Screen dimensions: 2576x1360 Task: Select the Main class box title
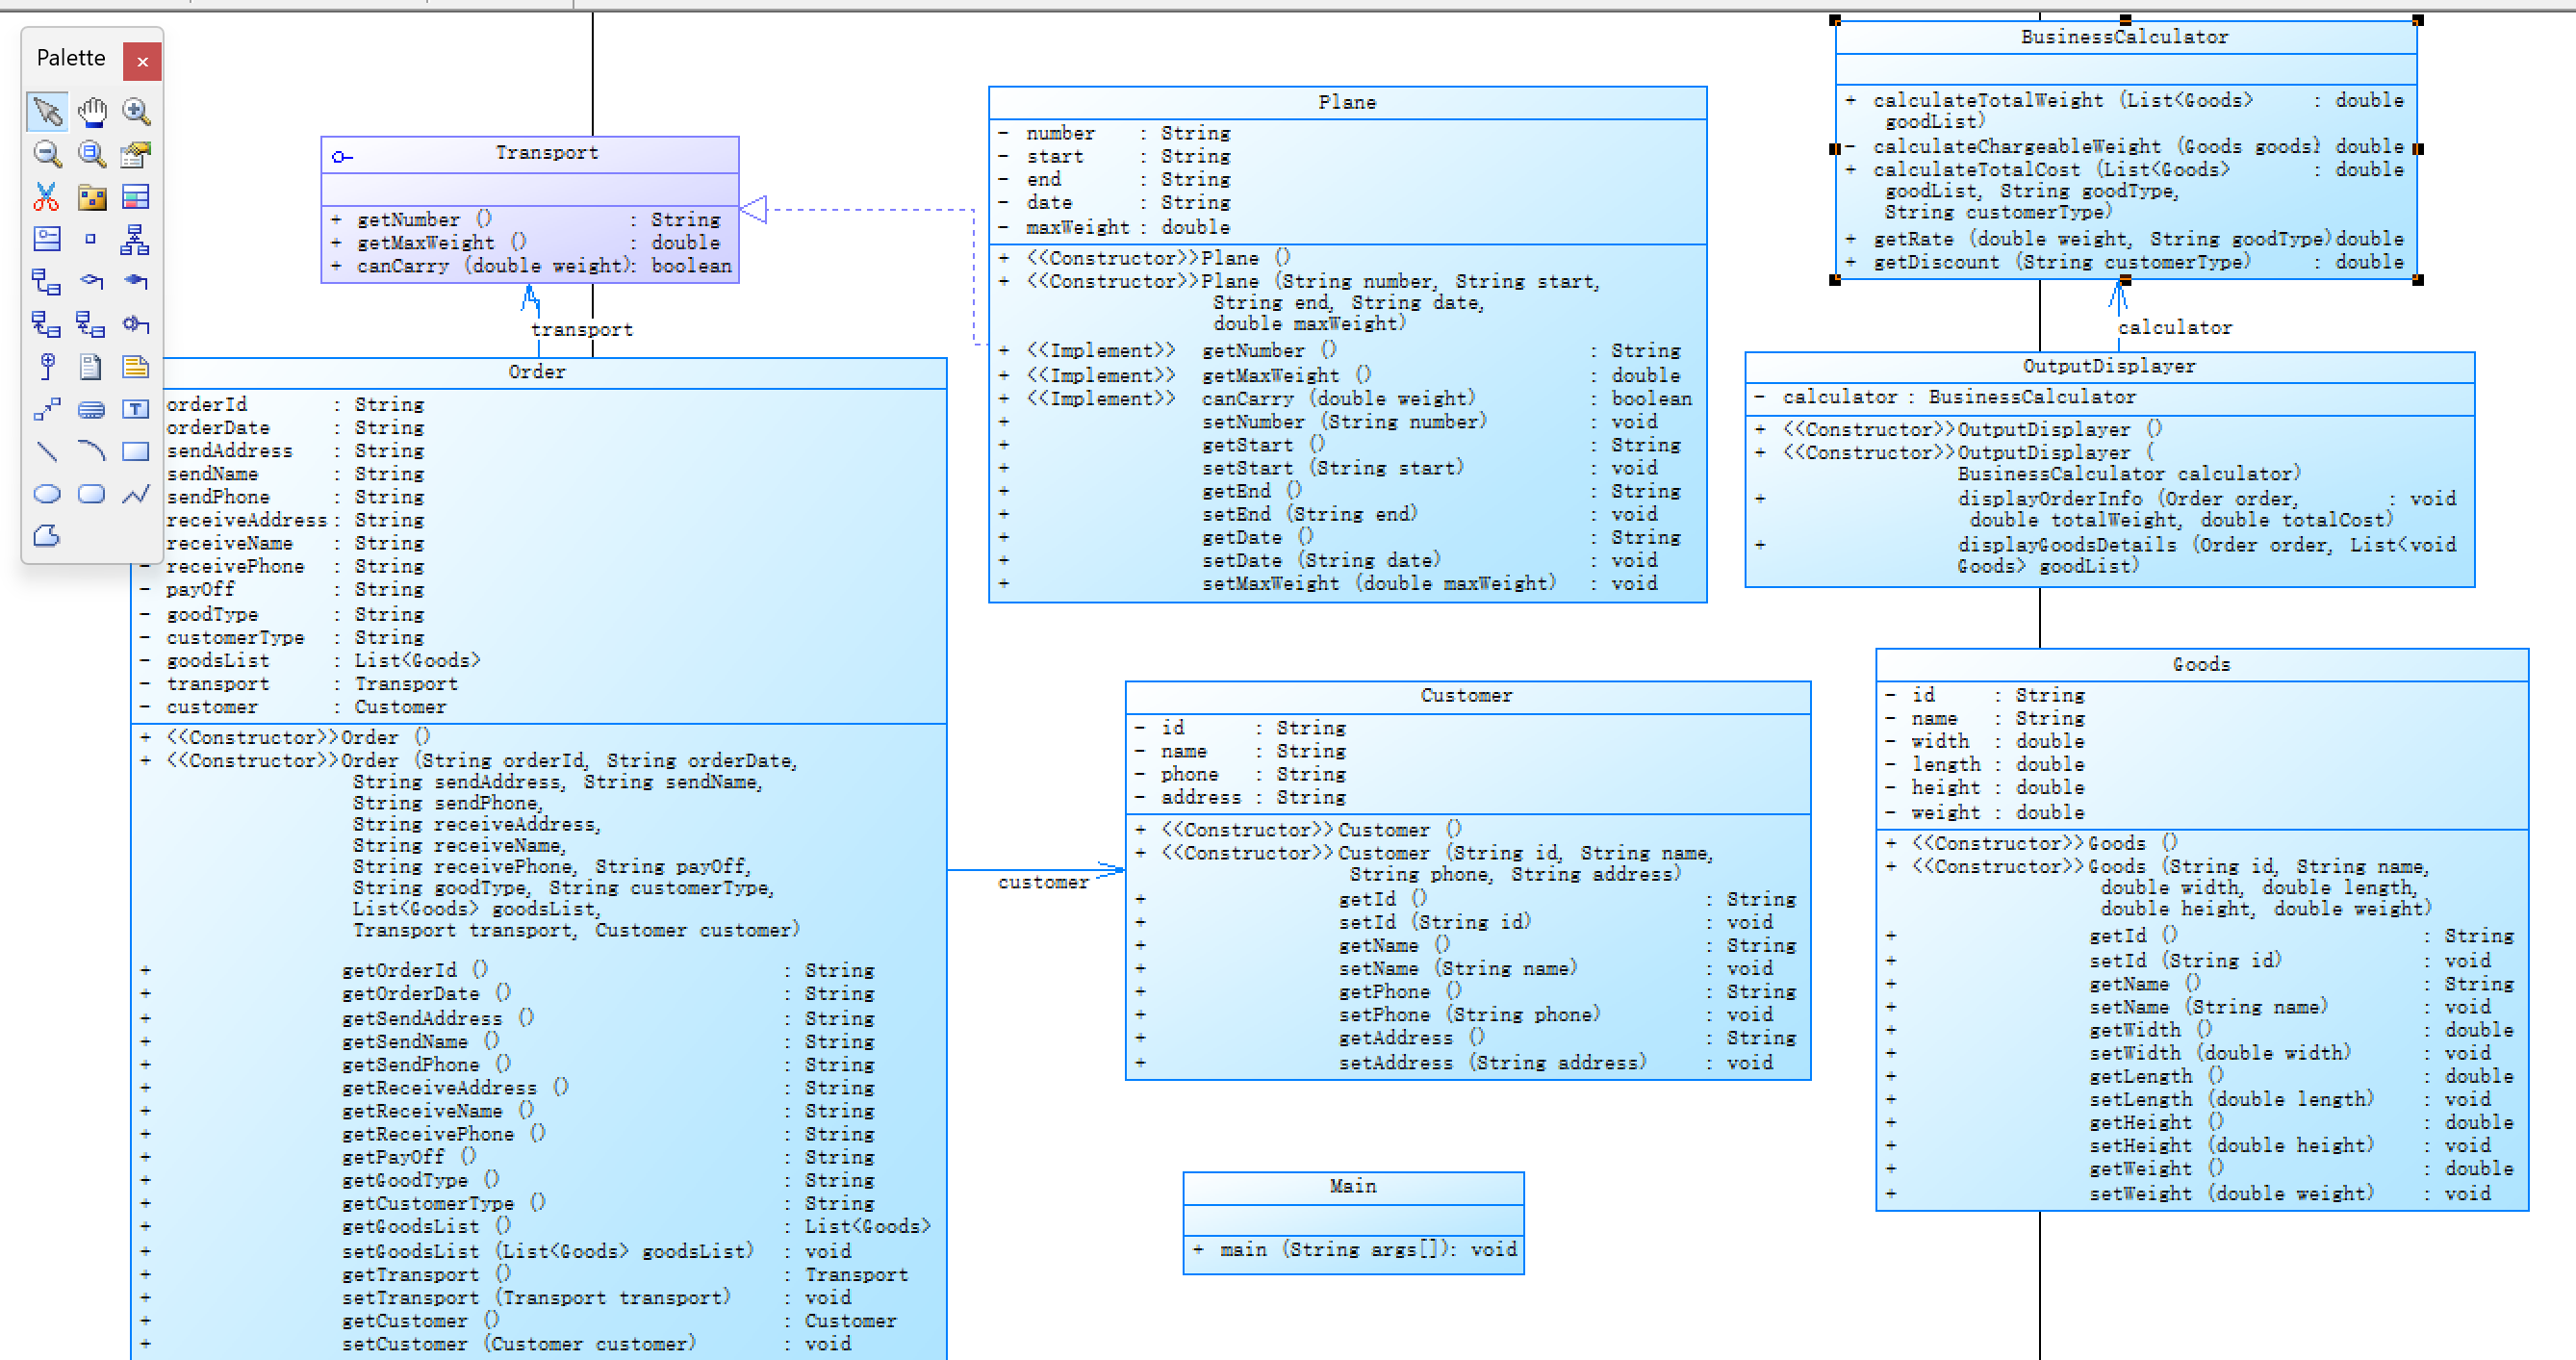pyautogui.click(x=1352, y=1186)
